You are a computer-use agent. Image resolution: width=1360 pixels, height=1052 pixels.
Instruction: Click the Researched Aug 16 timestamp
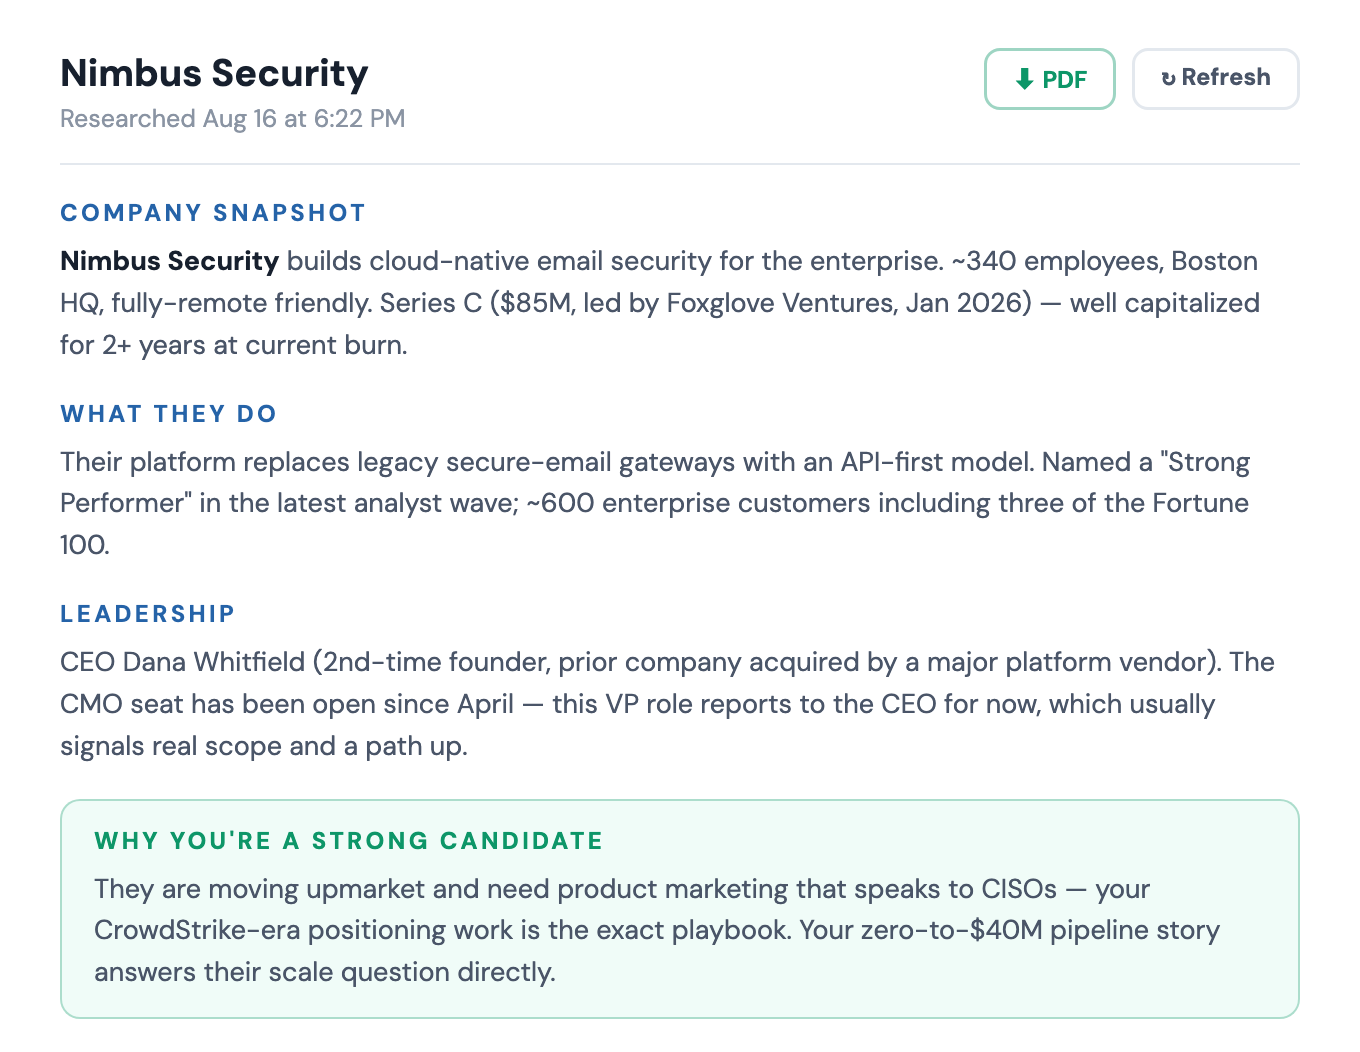coord(232,119)
